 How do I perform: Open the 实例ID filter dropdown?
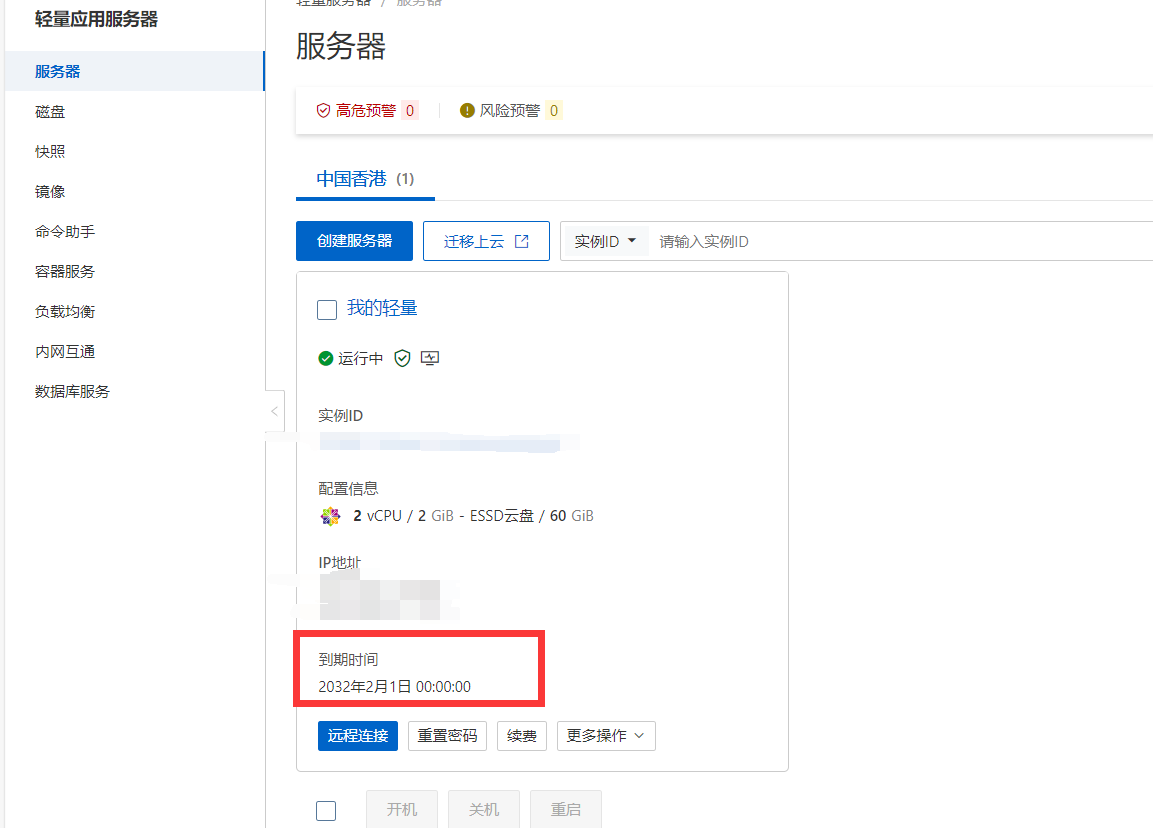[605, 241]
